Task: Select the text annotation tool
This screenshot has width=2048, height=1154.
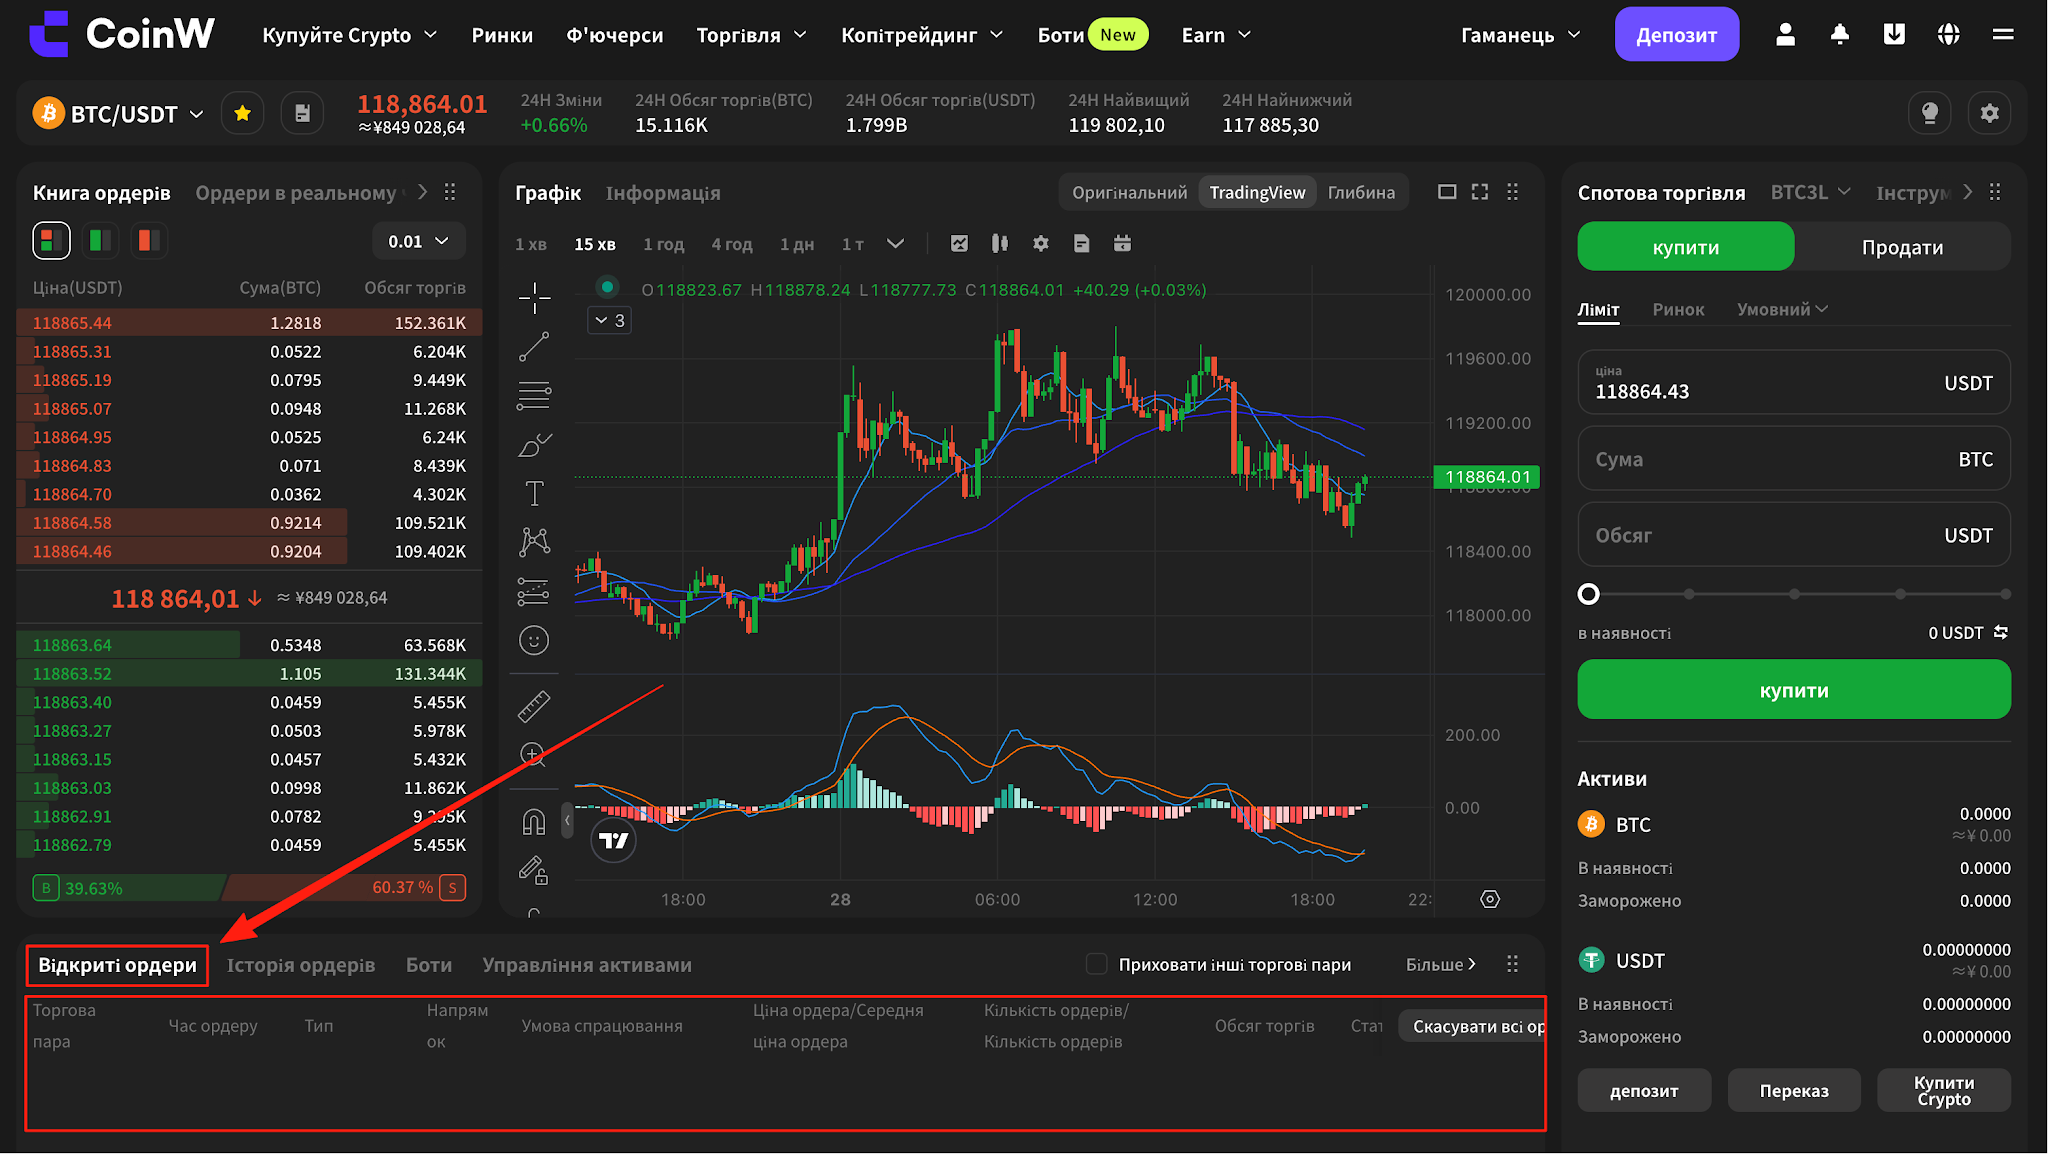Action: point(534,493)
